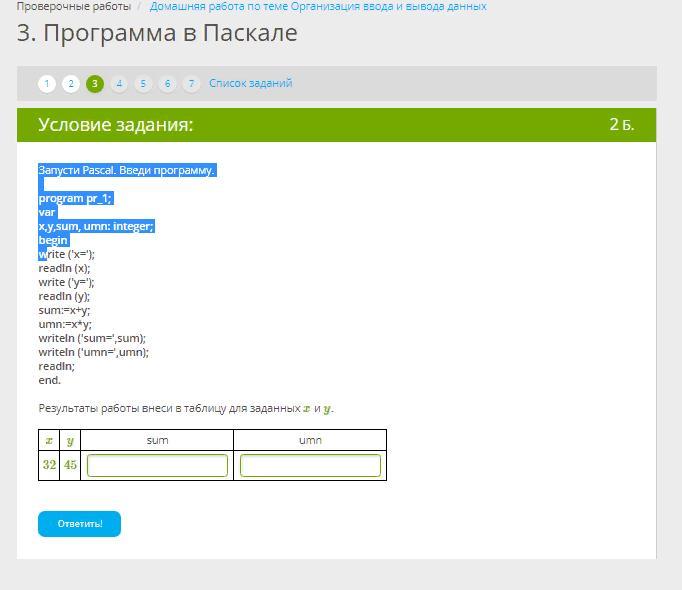Click the 'end.' code line
This screenshot has width=682, height=590.
[50, 380]
